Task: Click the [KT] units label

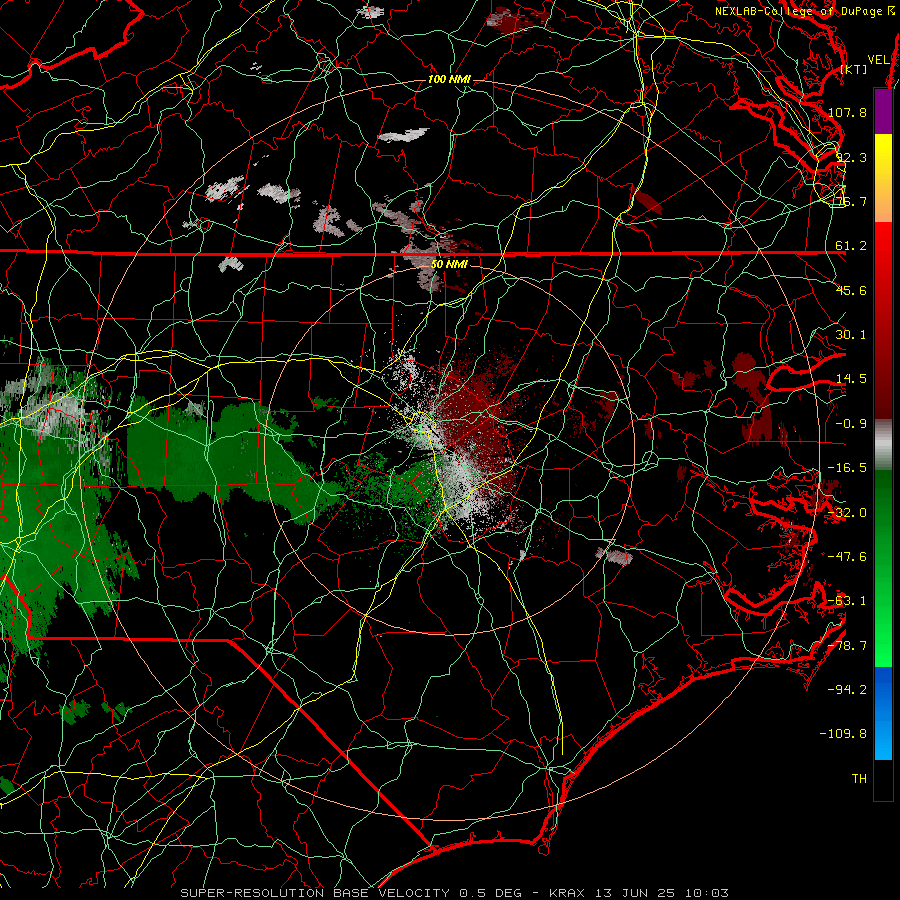Action: pyautogui.click(x=854, y=69)
